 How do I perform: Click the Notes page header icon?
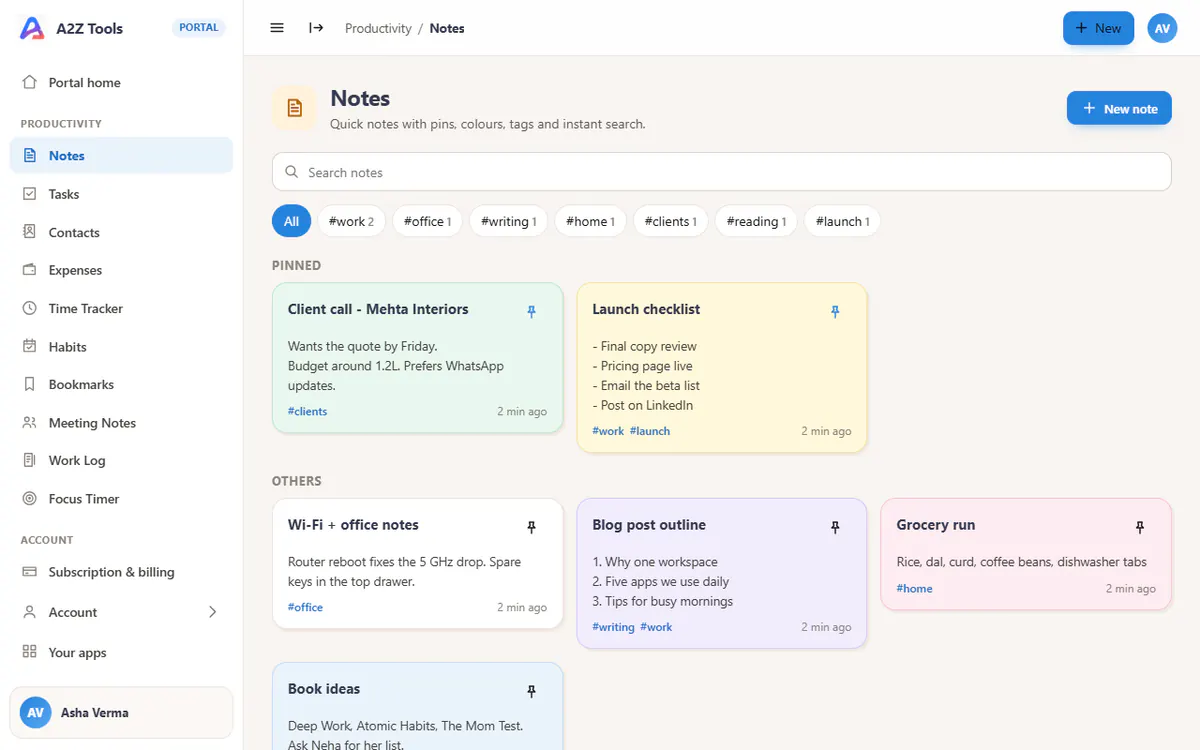click(x=295, y=108)
